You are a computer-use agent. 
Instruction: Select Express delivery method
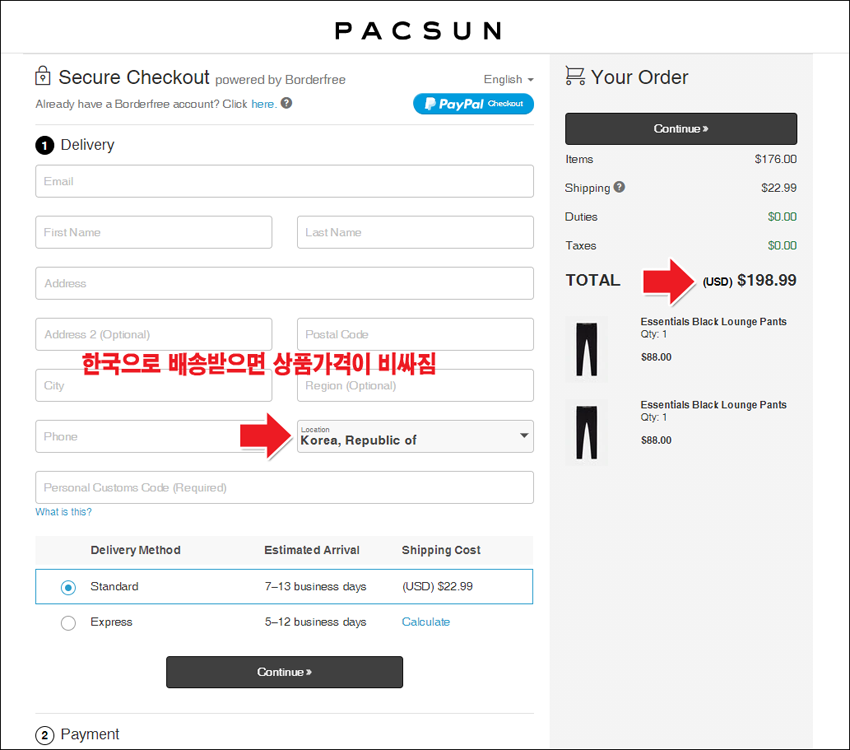coord(68,623)
